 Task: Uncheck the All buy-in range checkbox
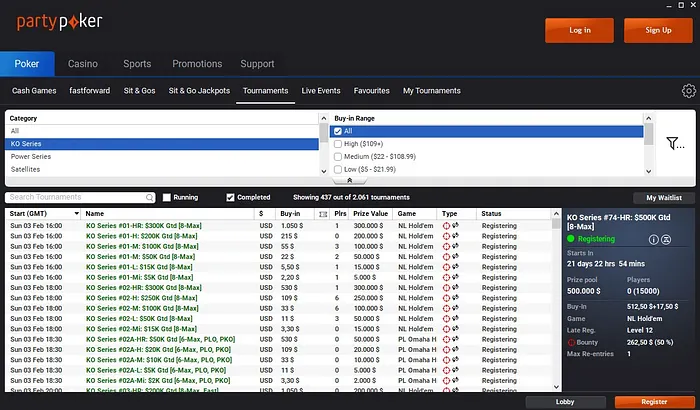pyautogui.click(x=338, y=131)
